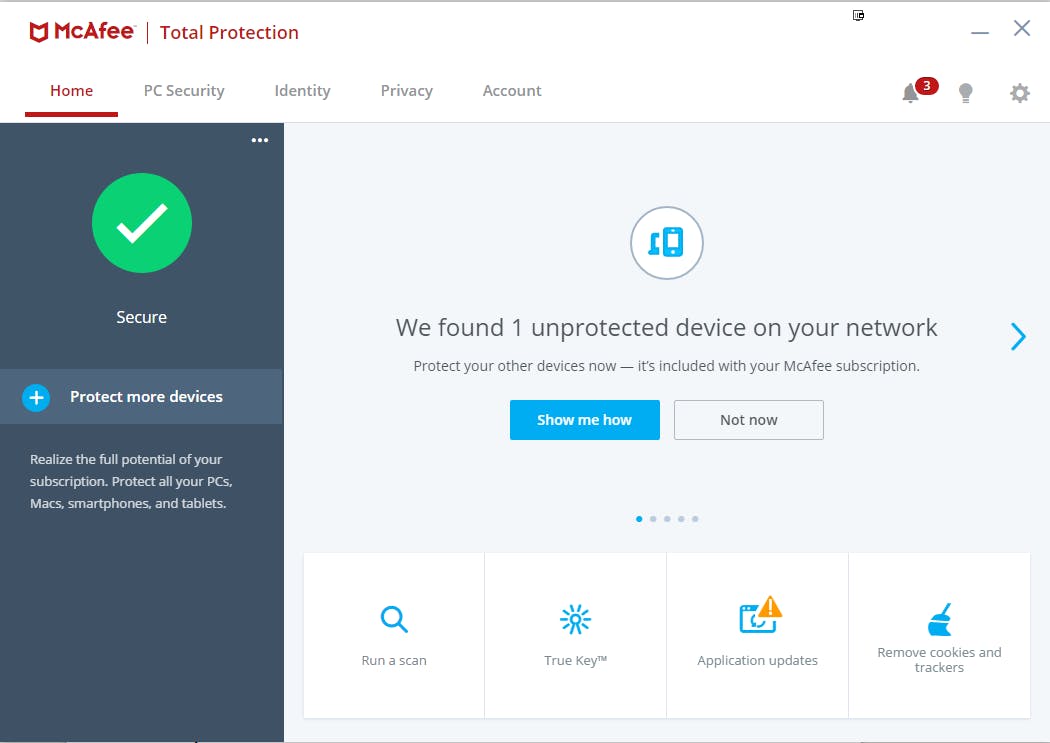Screen dimensions: 1050x743
Task: Click the plus icon beside Protect more devices
Action: (36, 398)
